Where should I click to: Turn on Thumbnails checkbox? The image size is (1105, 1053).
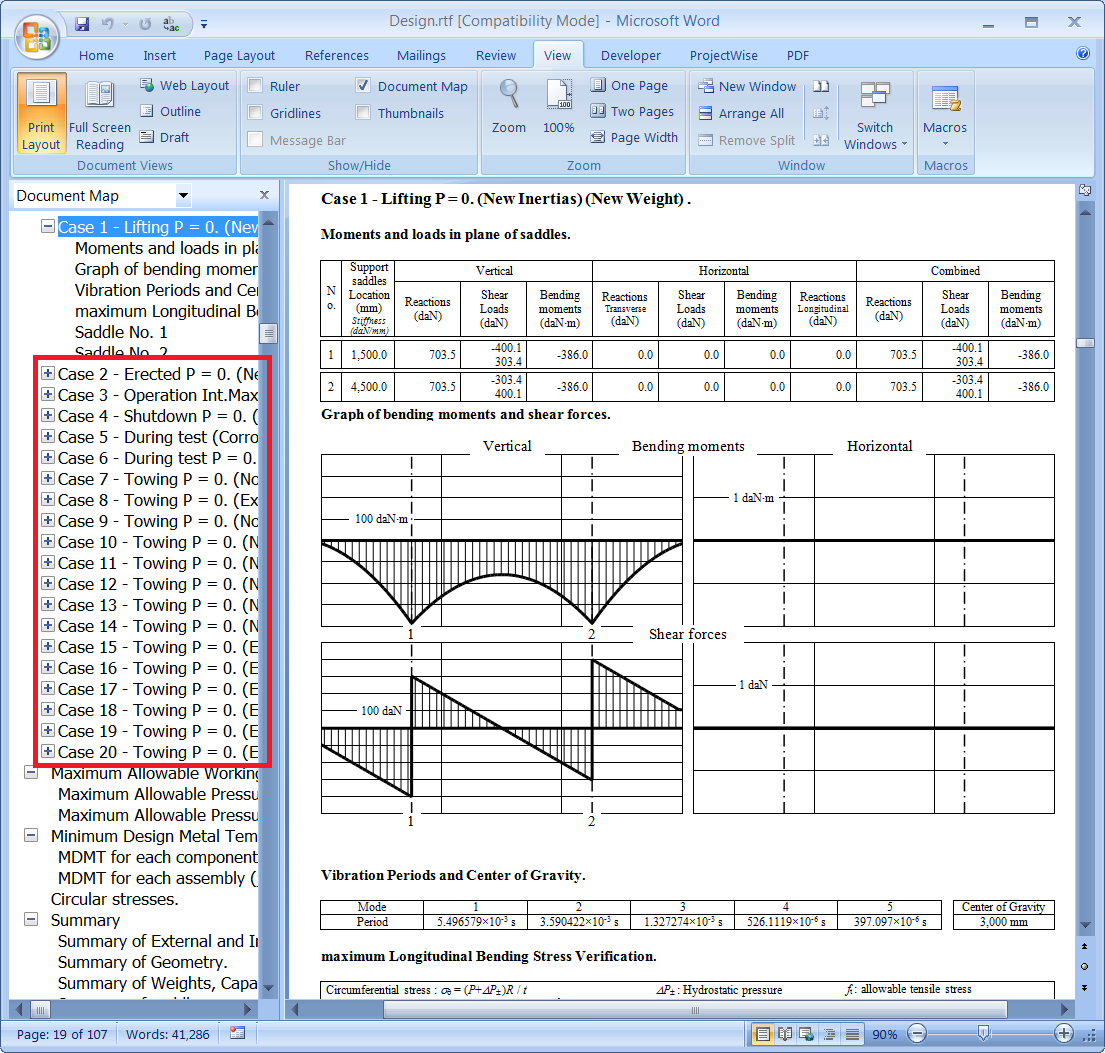point(363,113)
